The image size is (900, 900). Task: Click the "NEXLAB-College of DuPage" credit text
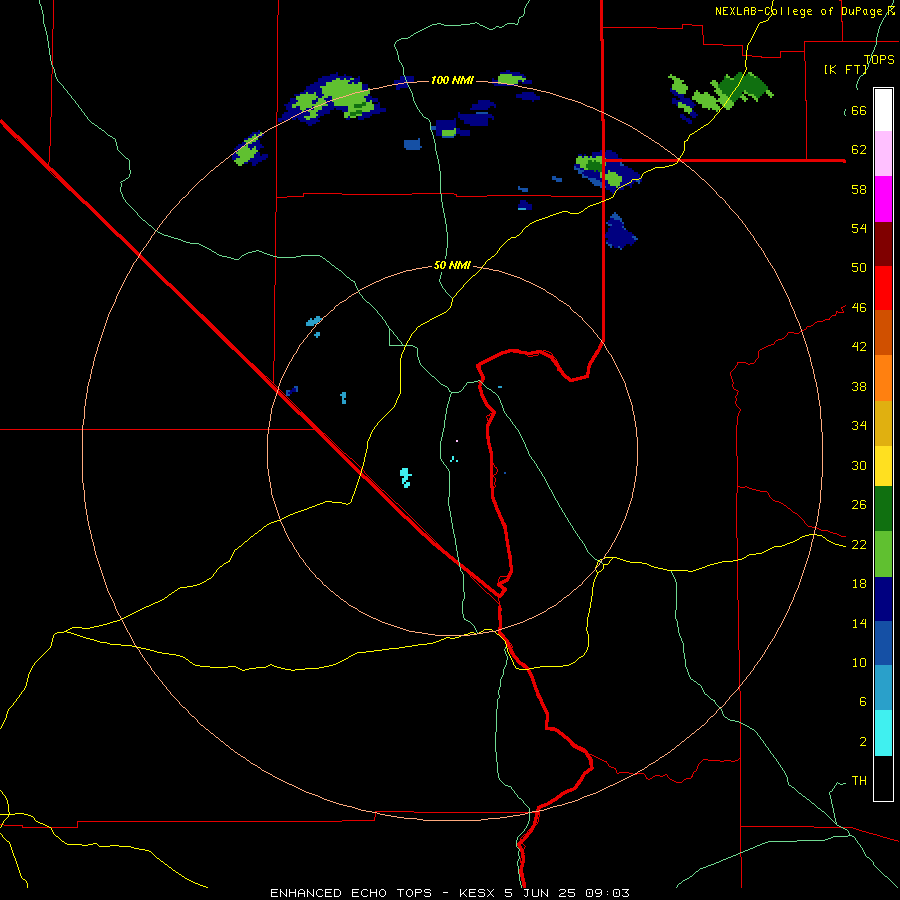798,11
